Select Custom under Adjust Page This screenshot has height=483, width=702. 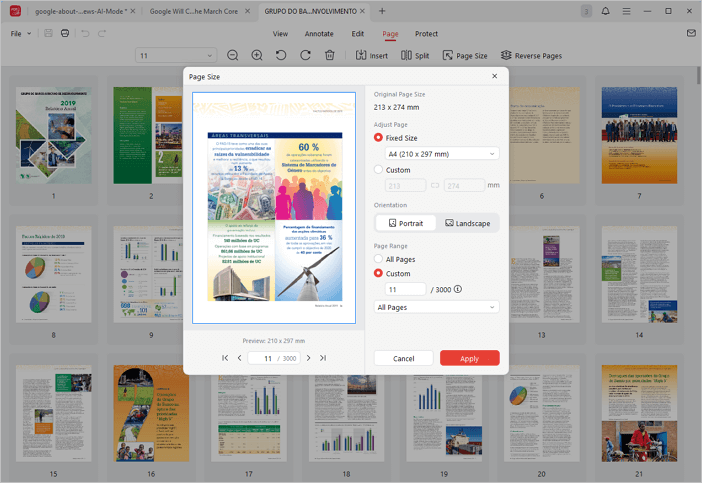tap(378, 170)
